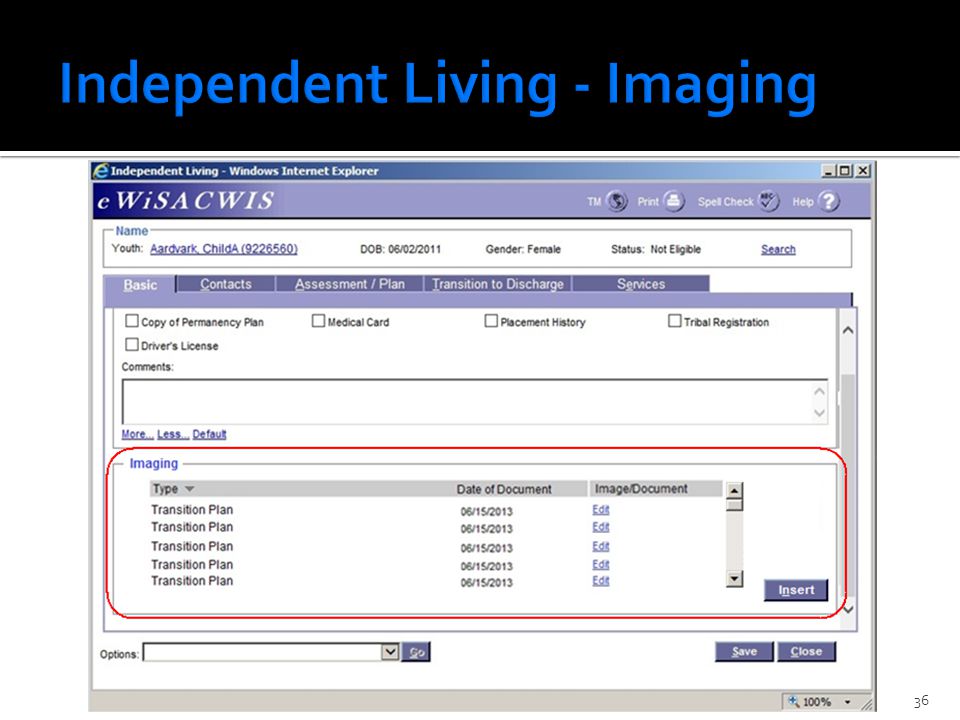Image resolution: width=960 pixels, height=720 pixels.
Task: Check the Placement History box
Action: [x=491, y=321]
